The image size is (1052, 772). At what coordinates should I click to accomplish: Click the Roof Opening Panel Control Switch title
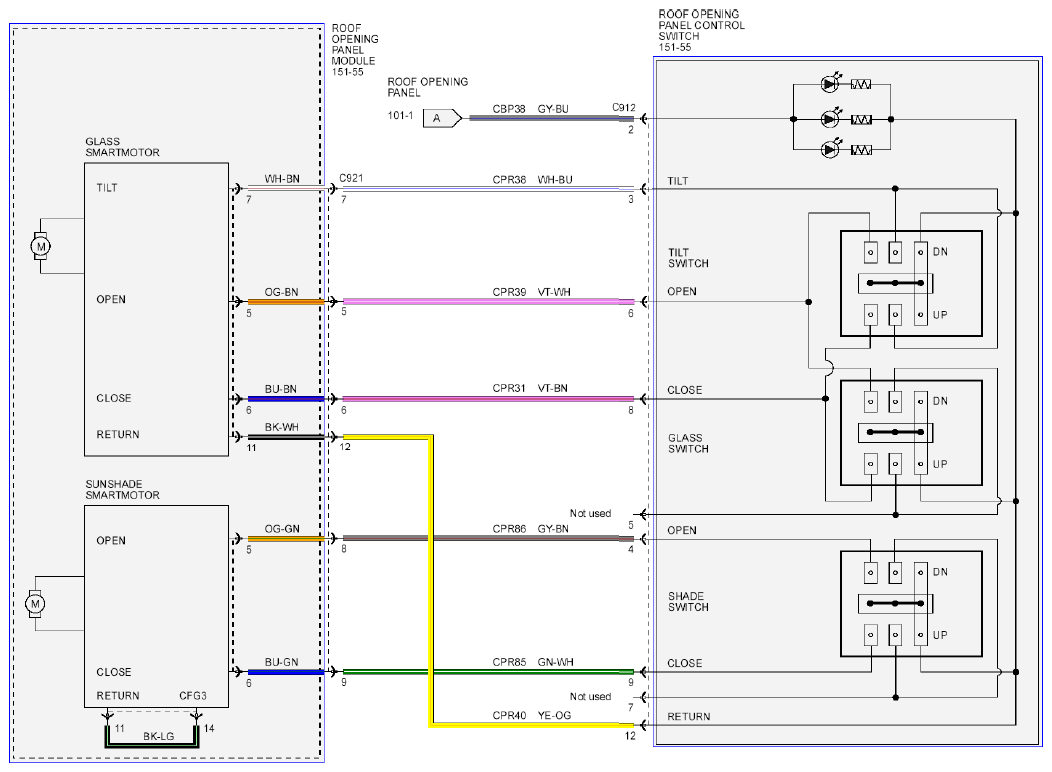click(x=701, y=30)
